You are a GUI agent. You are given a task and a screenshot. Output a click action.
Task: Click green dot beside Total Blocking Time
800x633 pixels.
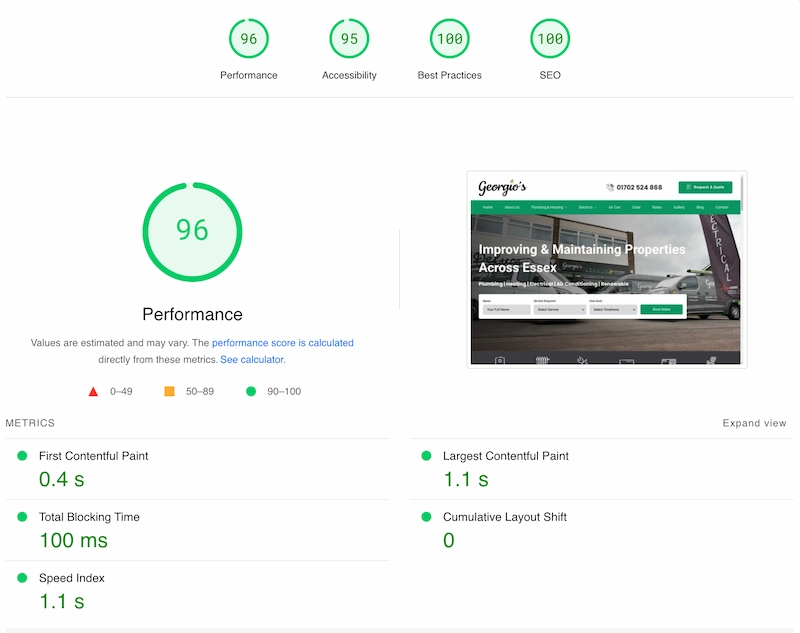(22, 517)
